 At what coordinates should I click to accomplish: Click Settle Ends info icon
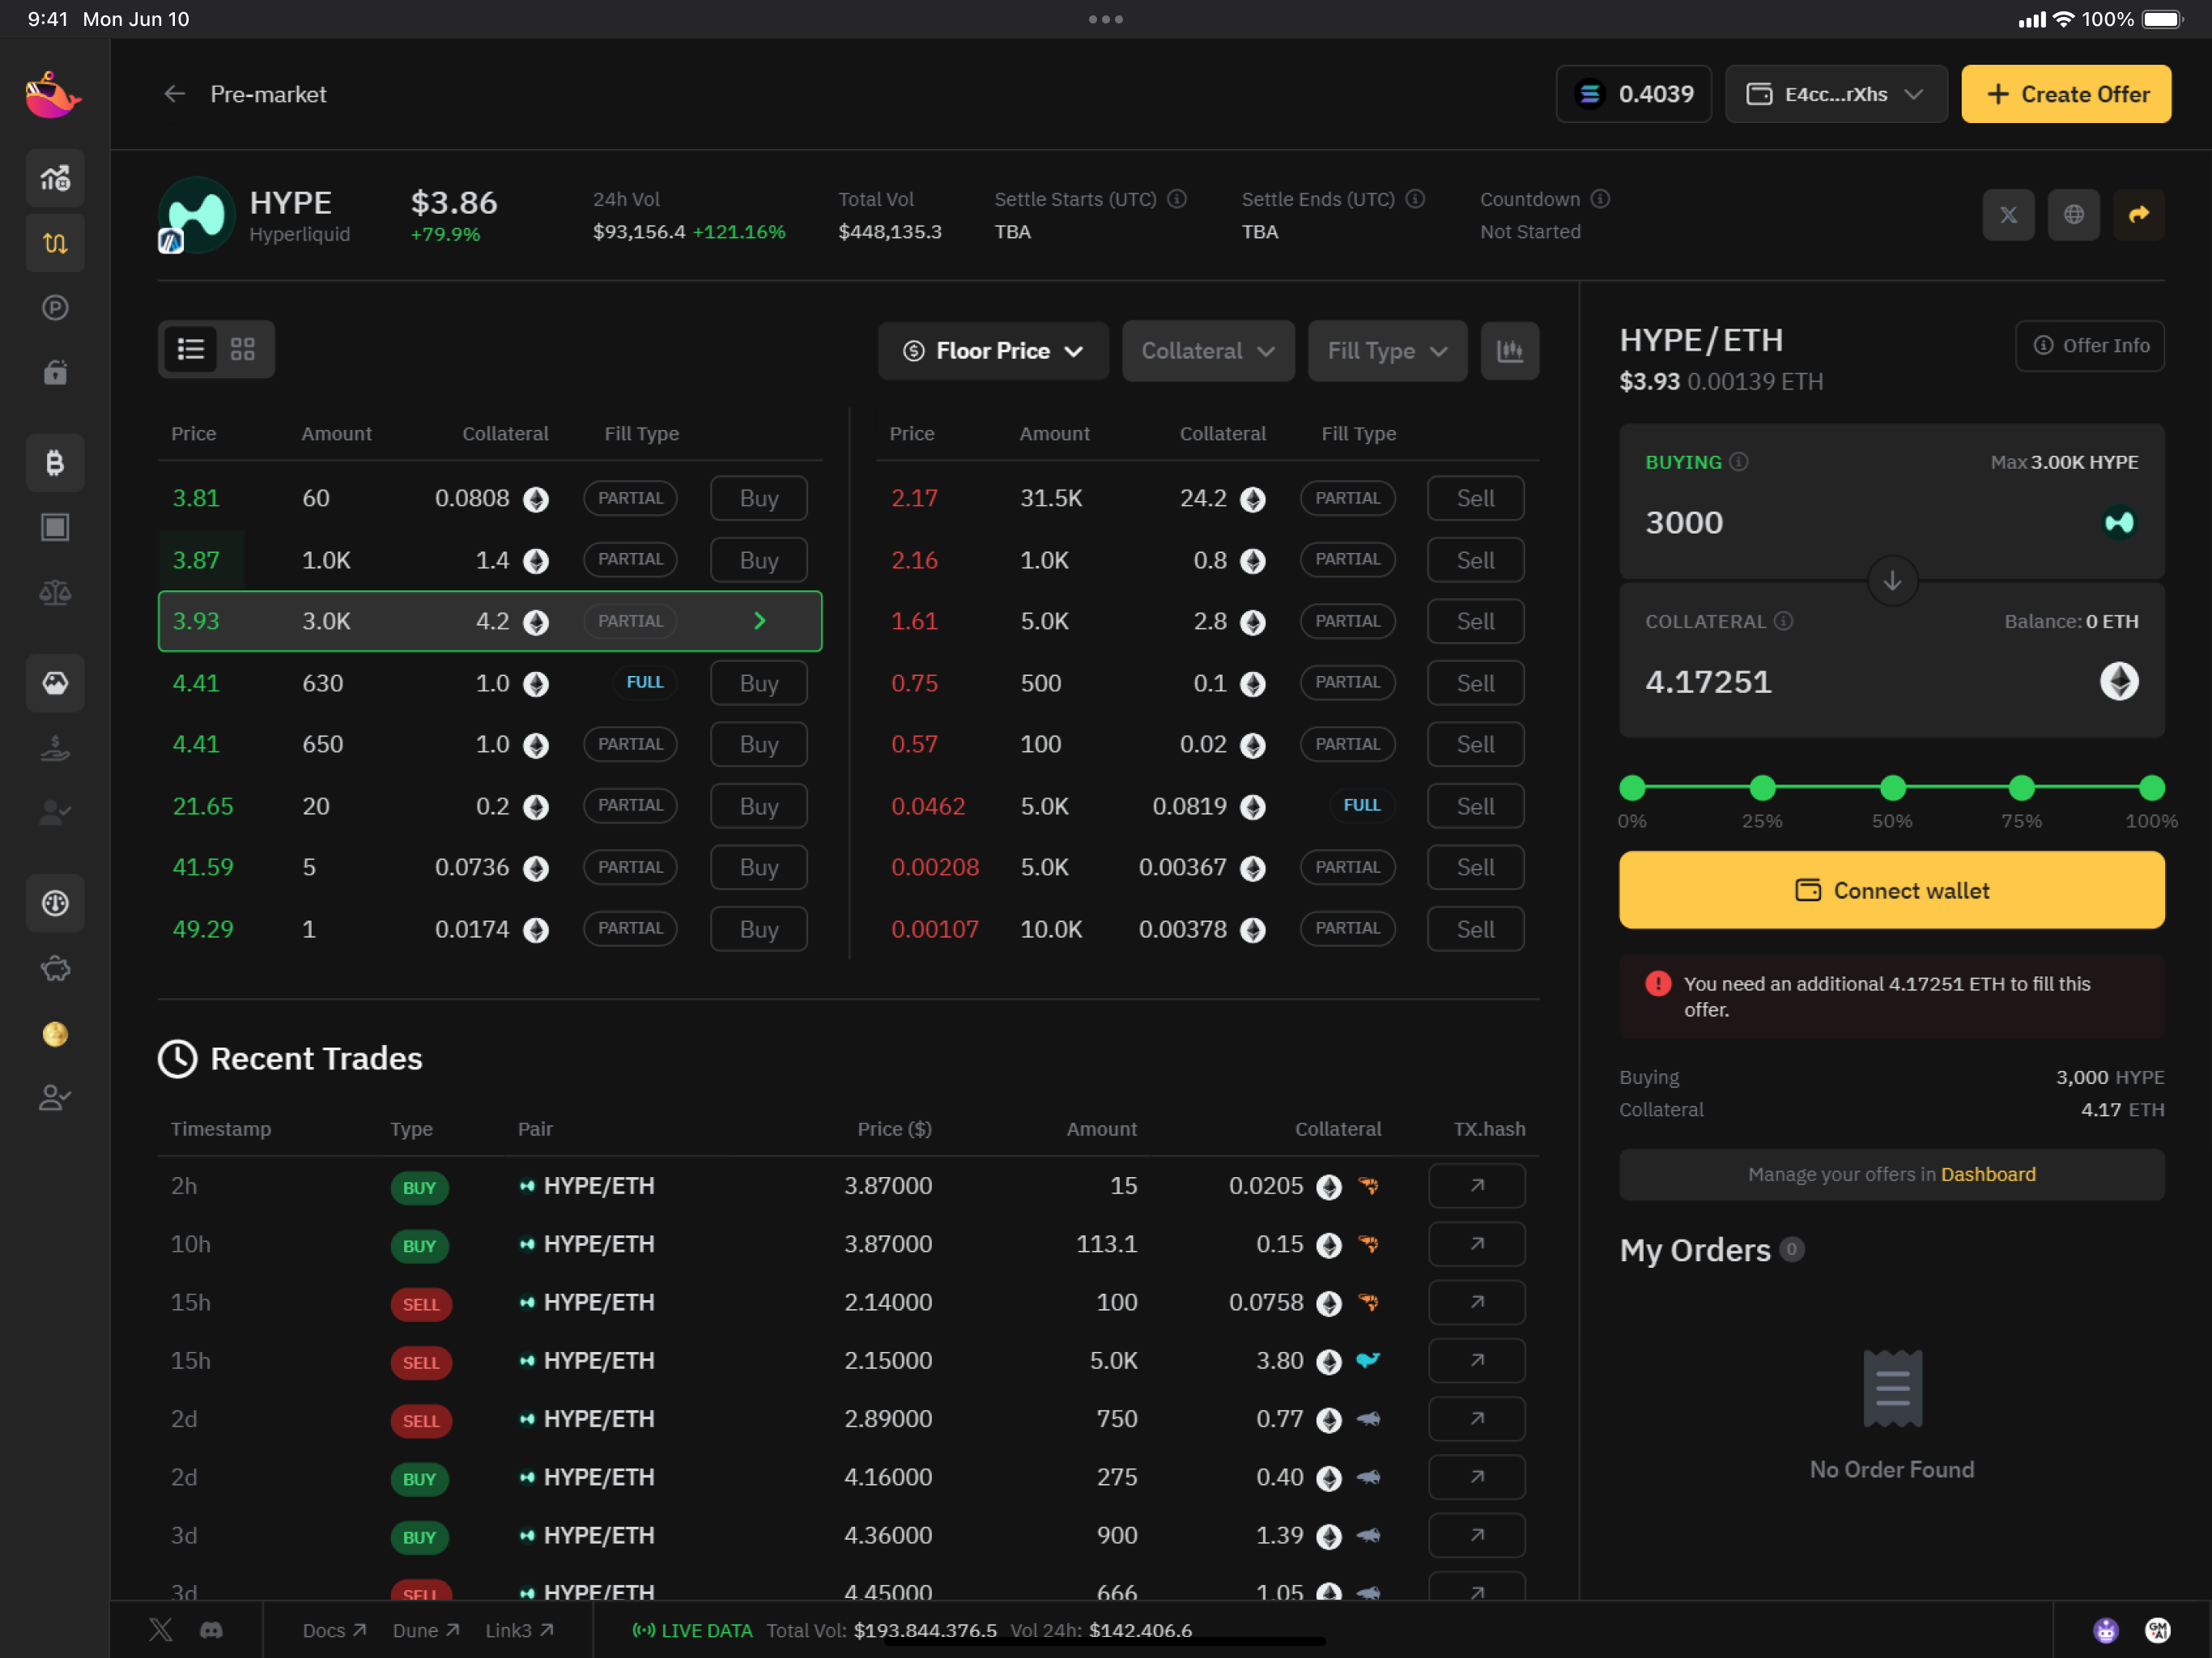point(1415,199)
